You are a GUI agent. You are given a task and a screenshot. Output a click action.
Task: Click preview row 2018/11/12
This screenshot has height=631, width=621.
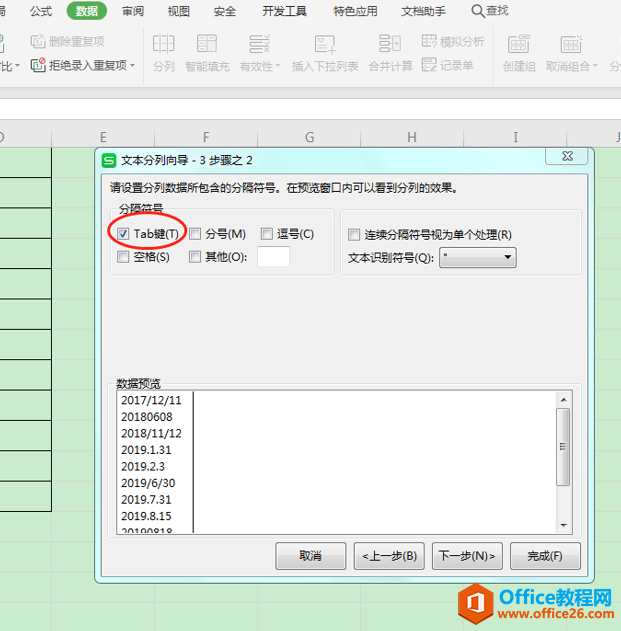pos(151,433)
